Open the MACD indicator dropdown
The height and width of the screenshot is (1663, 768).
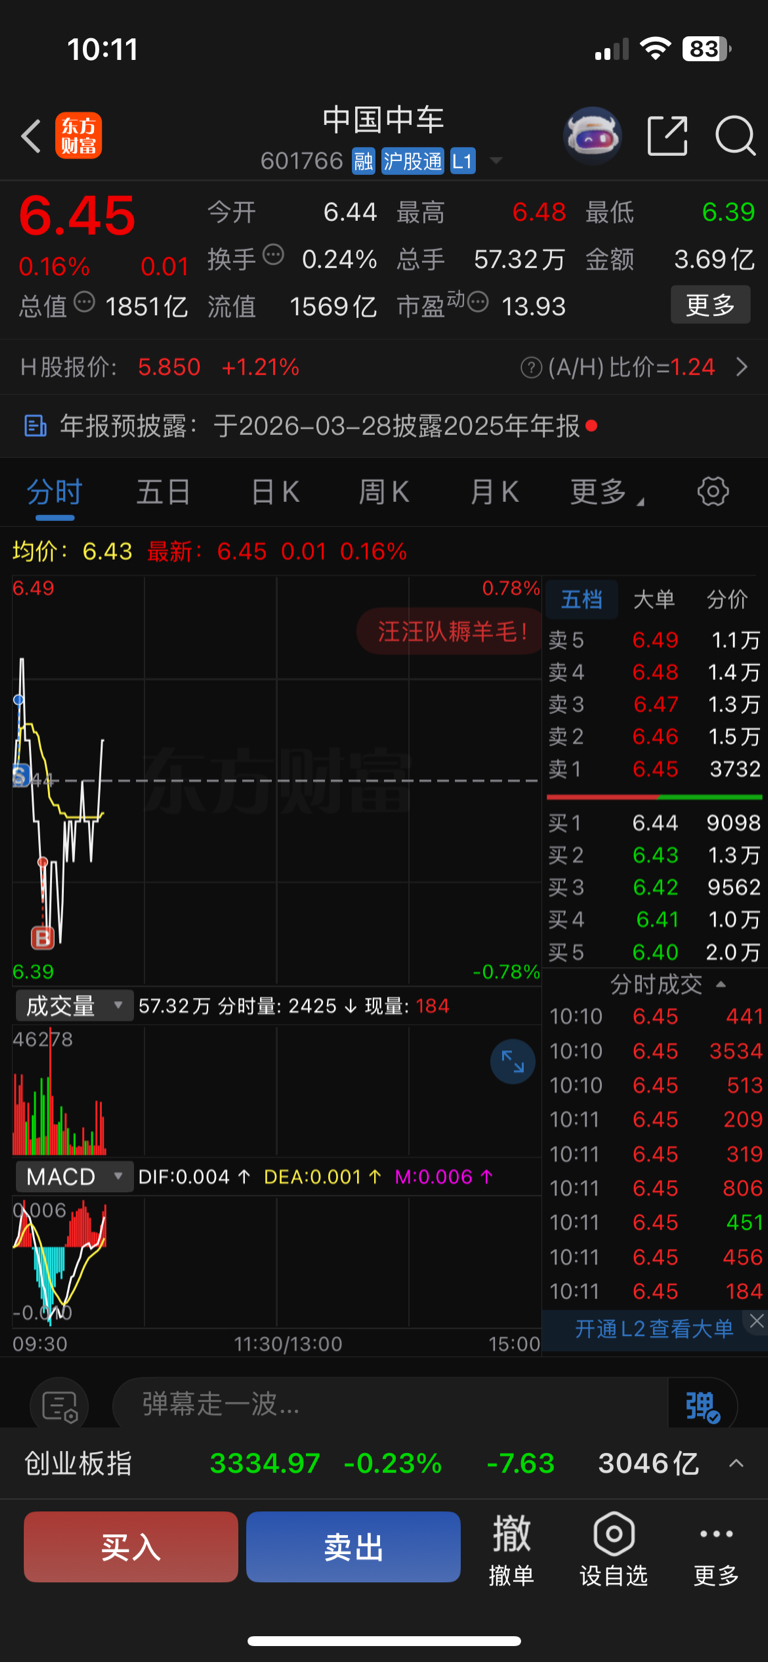pos(74,1177)
